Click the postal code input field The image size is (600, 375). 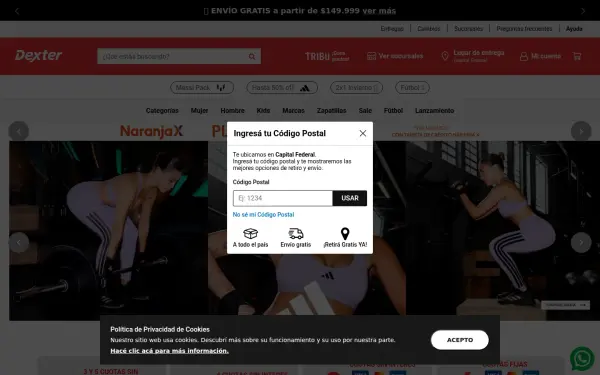283,198
